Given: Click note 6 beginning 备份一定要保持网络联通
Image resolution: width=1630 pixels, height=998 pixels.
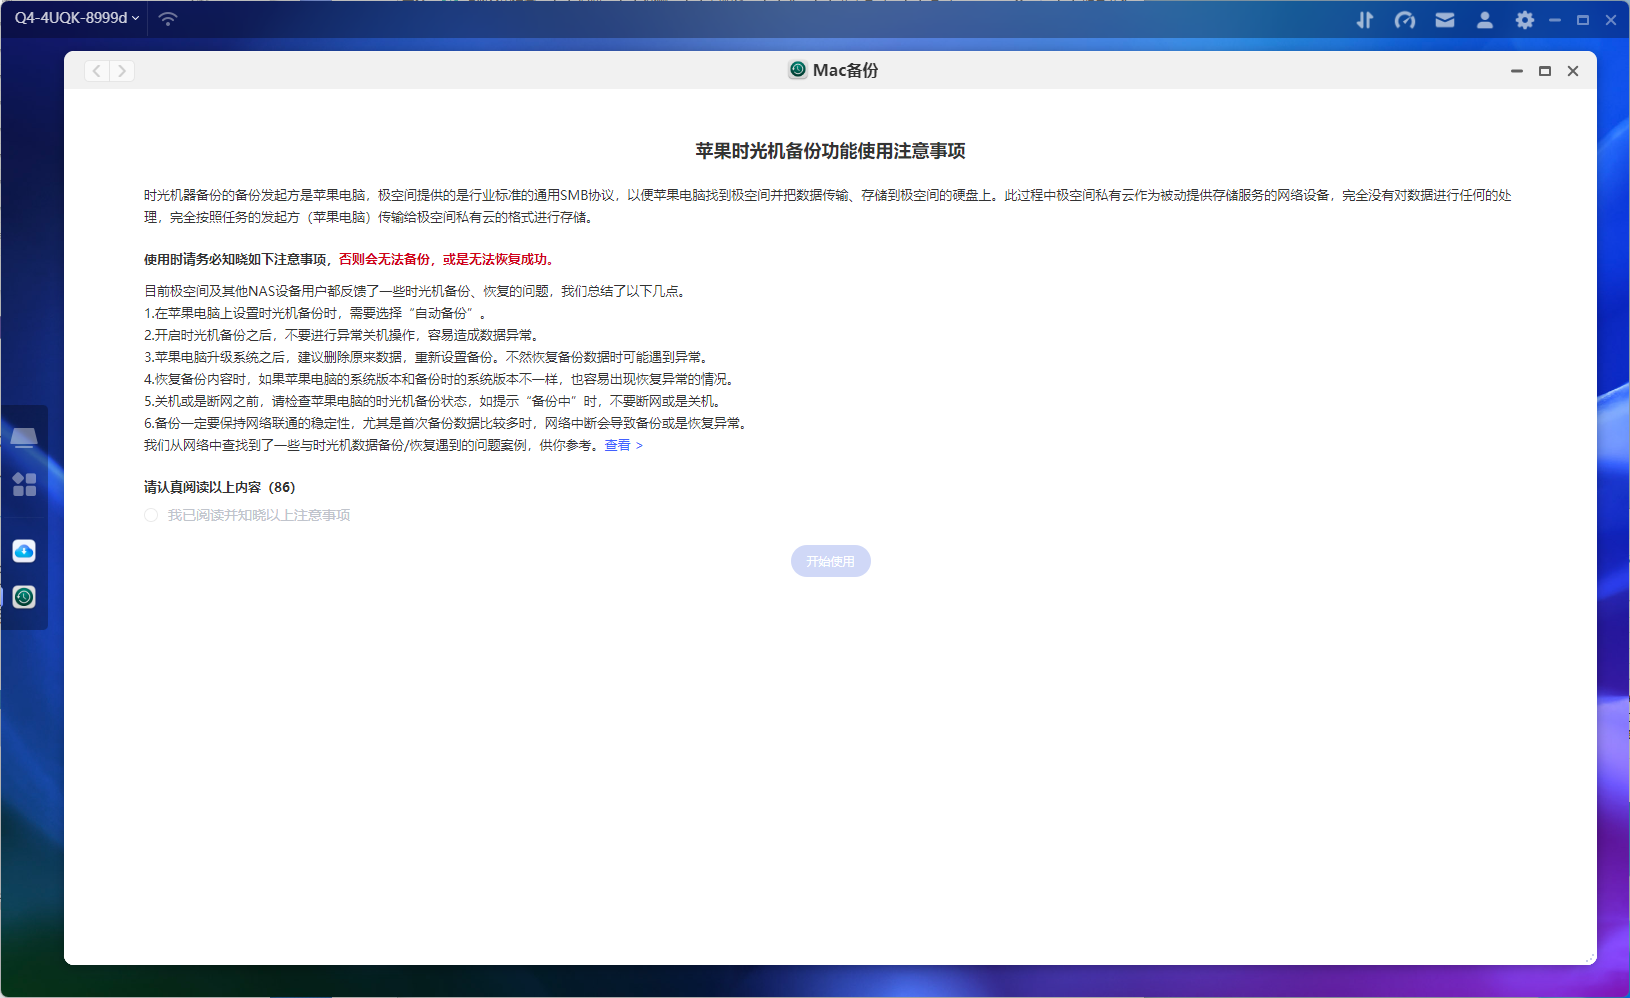Looking at the screenshot, I should 447,424.
